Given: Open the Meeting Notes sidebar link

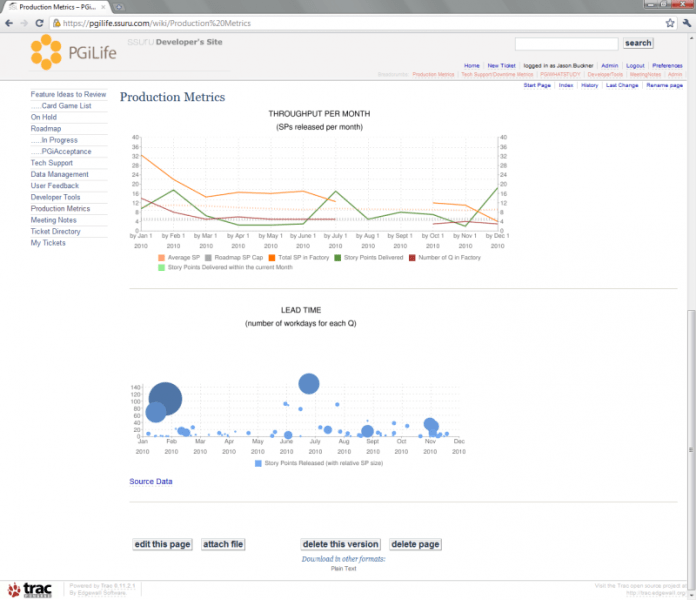Looking at the screenshot, I should click(x=53, y=220).
